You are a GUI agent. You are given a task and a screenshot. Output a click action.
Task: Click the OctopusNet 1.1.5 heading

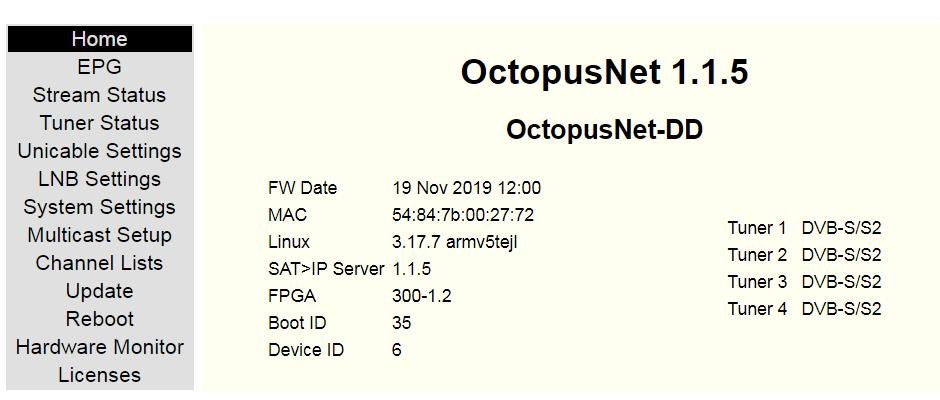tap(604, 72)
